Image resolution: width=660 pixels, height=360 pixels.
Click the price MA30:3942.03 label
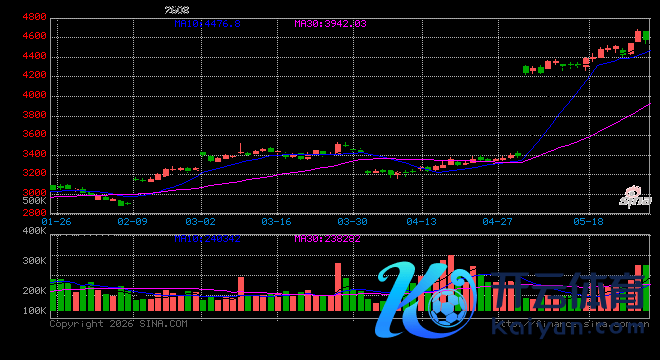[x=330, y=24]
